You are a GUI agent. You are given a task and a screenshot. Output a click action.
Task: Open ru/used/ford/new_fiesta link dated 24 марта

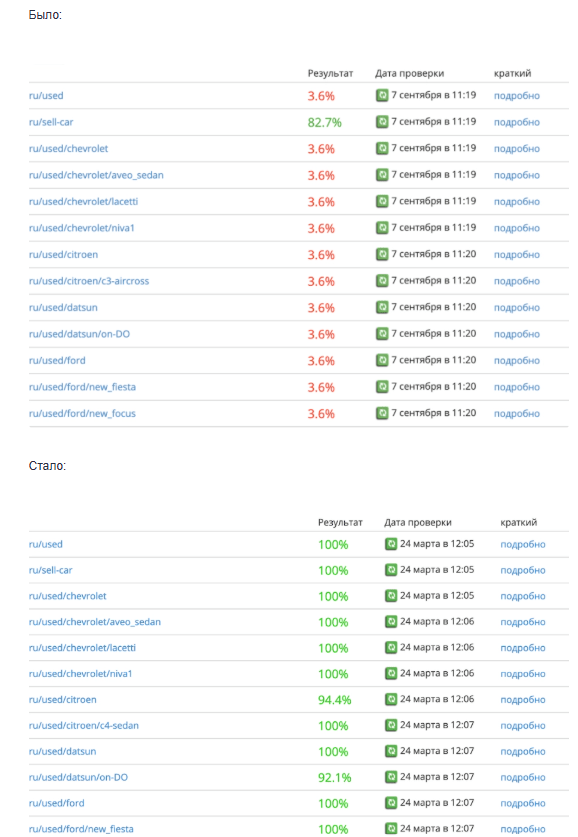(x=81, y=828)
